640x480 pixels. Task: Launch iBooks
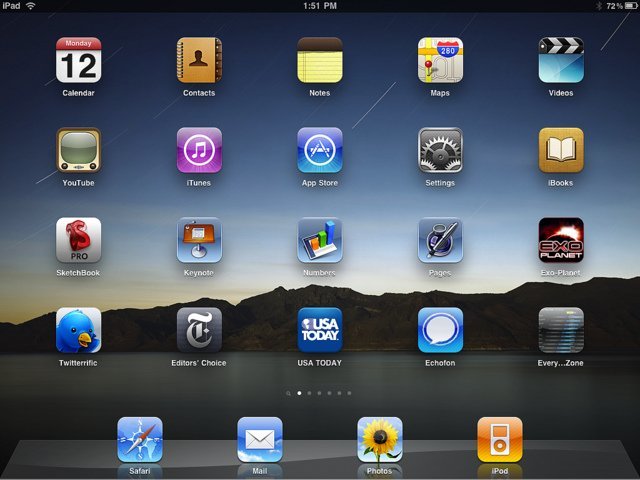pyautogui.click(x=560, y=150)
